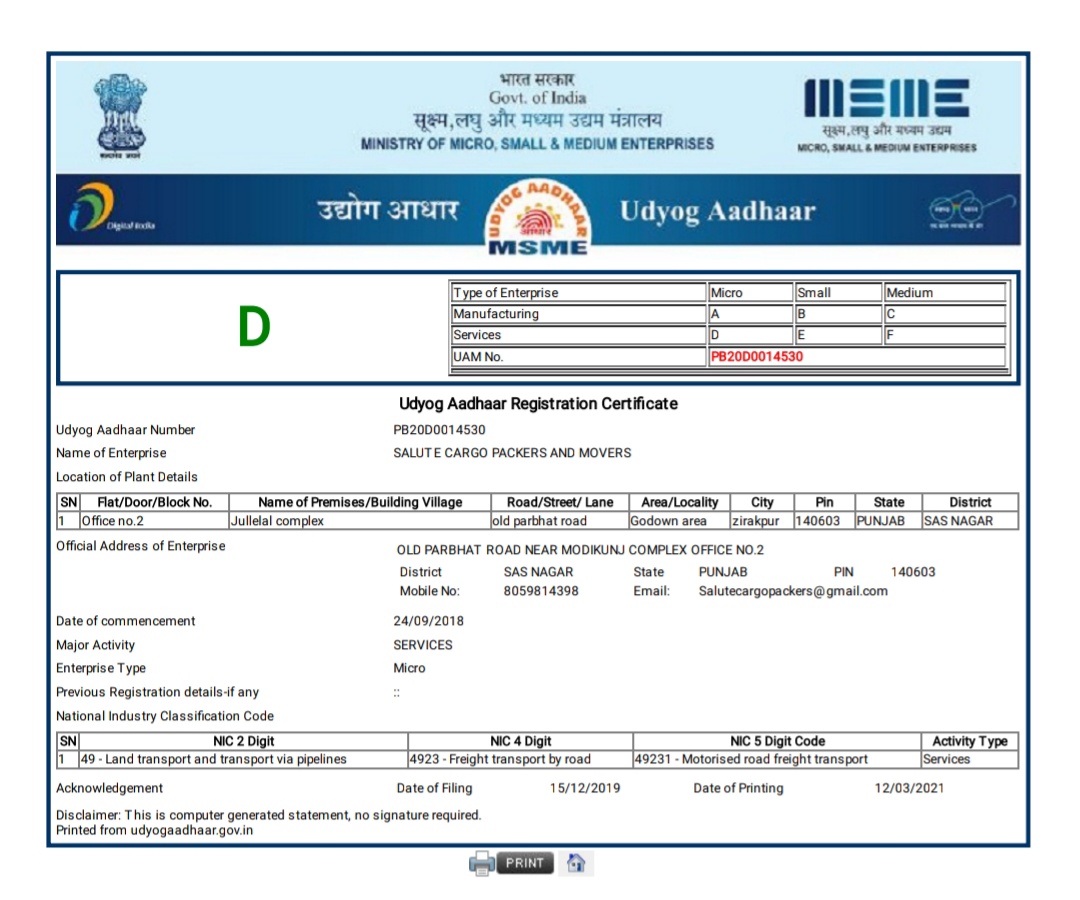This screenshot has height=900, width=1080.
Task: Click the Government of India emblem
Action: 120,114
